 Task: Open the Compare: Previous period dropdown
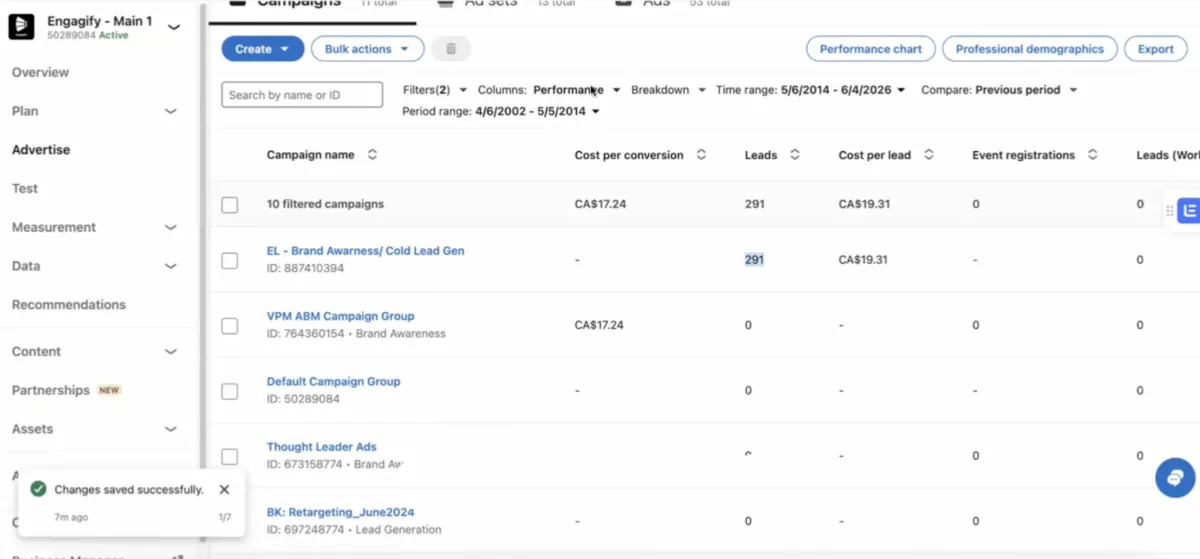[x=999, y=90]
